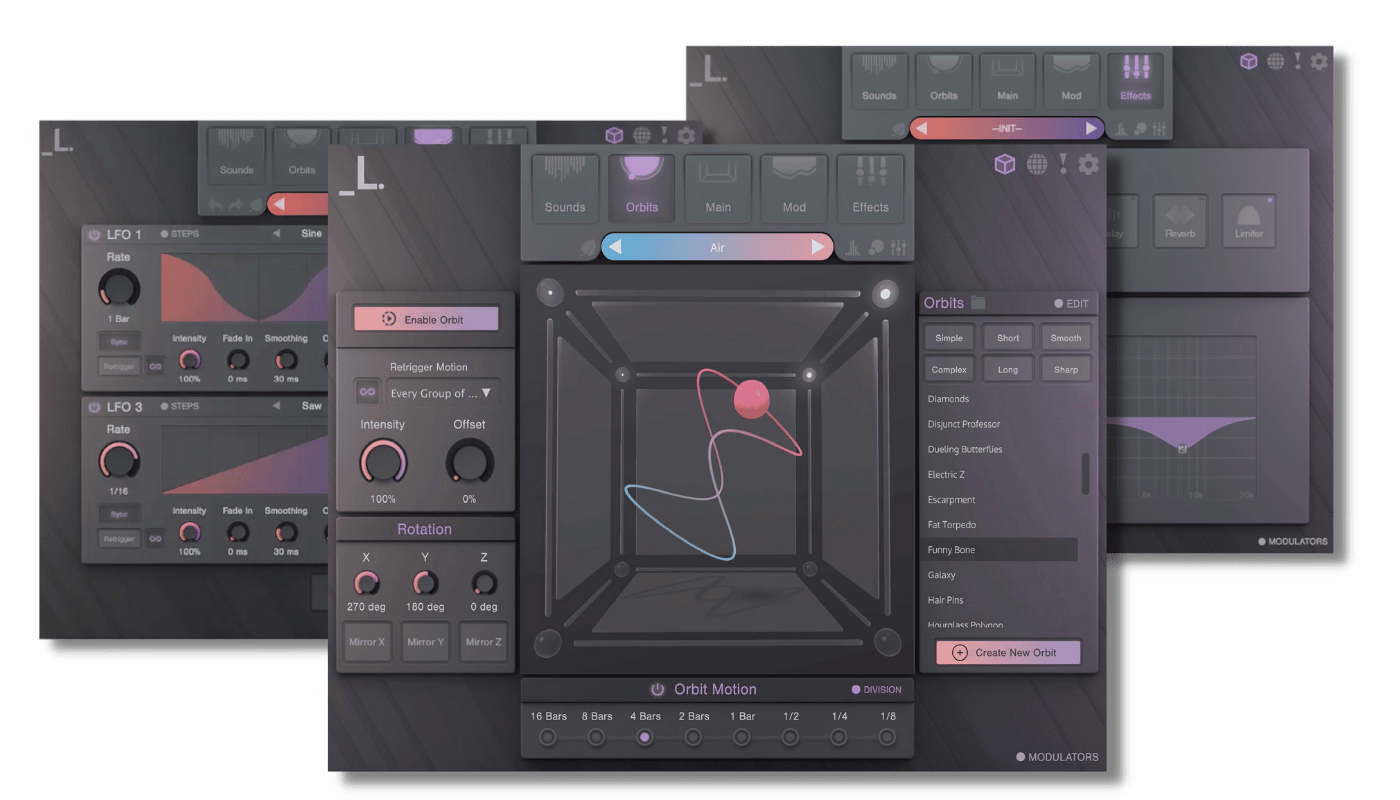This screenshot has height=800, width=1400.
Task: Click the Mirror Y button
Action: point(425,642)
